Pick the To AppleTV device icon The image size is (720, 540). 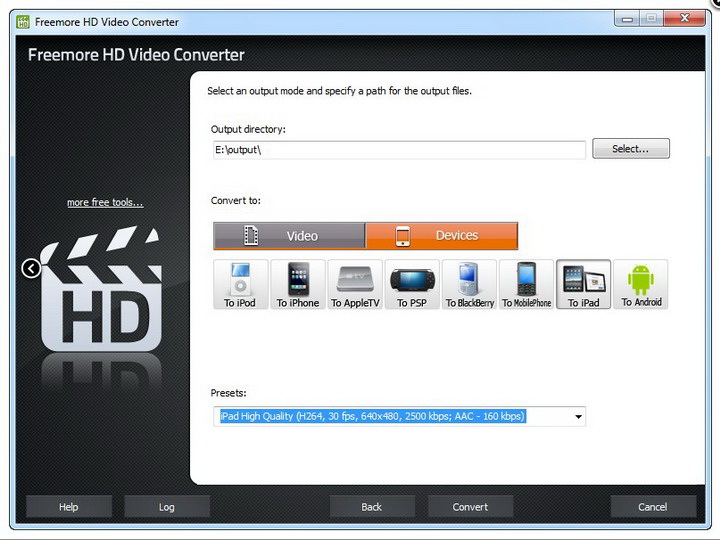tap(355, 284)
